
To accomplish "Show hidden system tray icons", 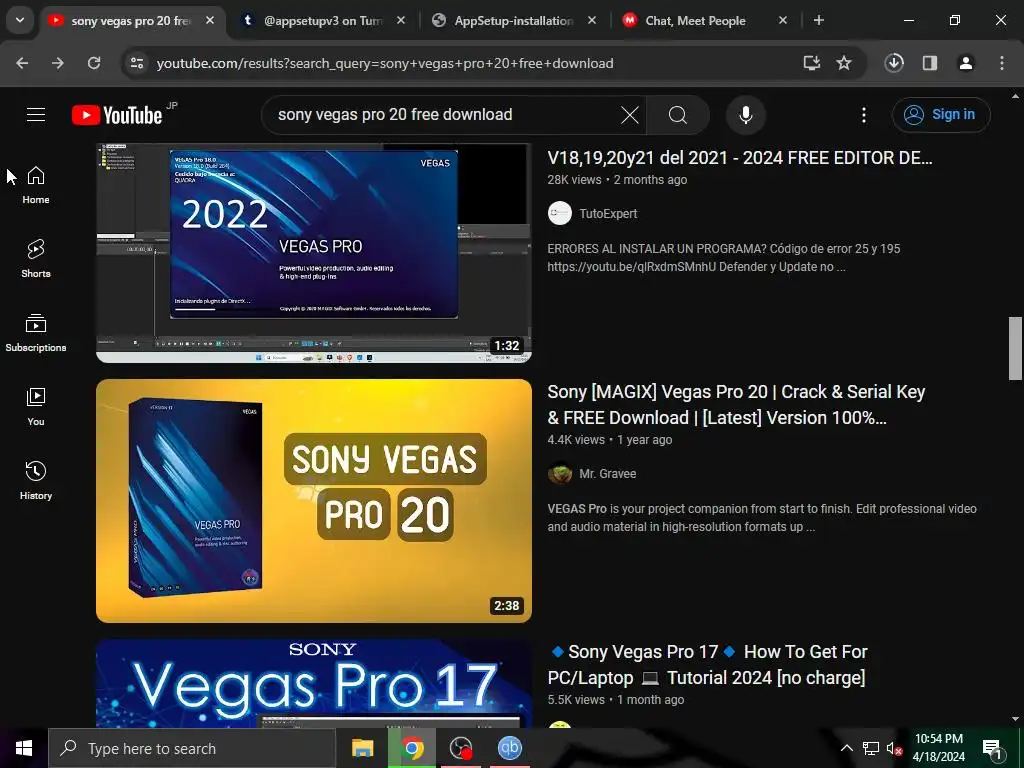I will [x=846, y=748].
